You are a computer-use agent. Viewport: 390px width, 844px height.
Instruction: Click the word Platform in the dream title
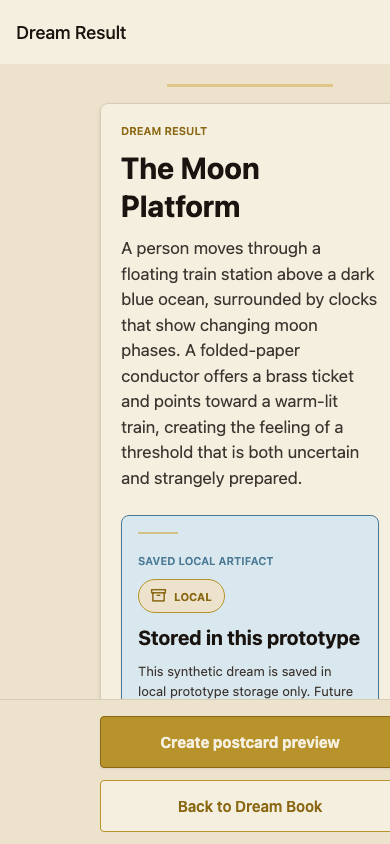click(181, 207)
